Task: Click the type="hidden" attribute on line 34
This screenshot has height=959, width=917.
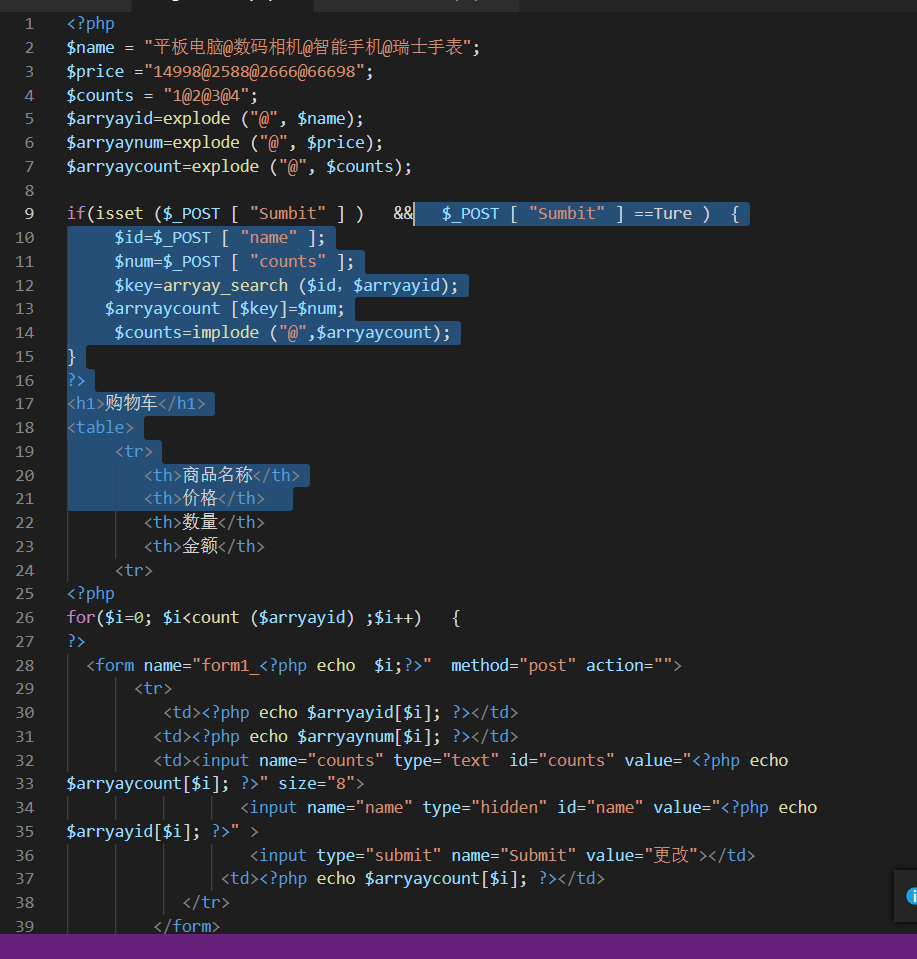Action: [485, 807]
